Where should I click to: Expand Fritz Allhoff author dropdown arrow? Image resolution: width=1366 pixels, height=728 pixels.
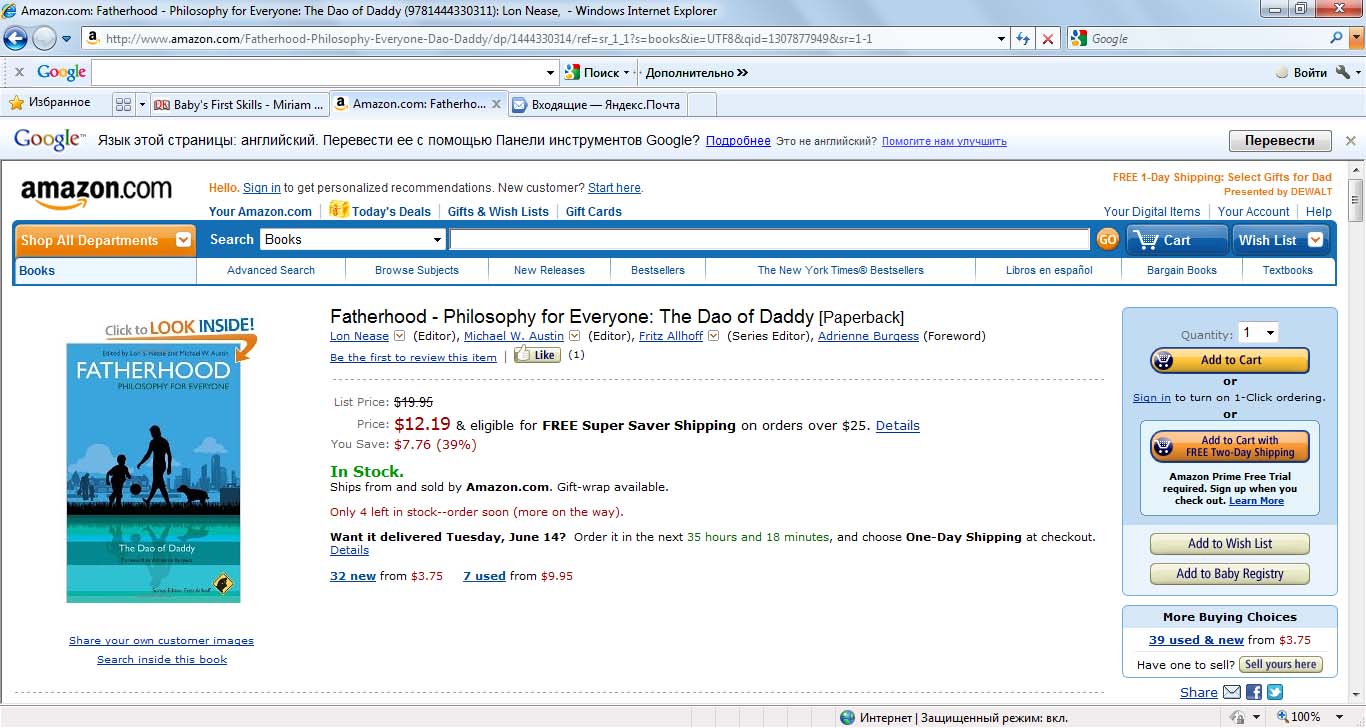[714, 336]
